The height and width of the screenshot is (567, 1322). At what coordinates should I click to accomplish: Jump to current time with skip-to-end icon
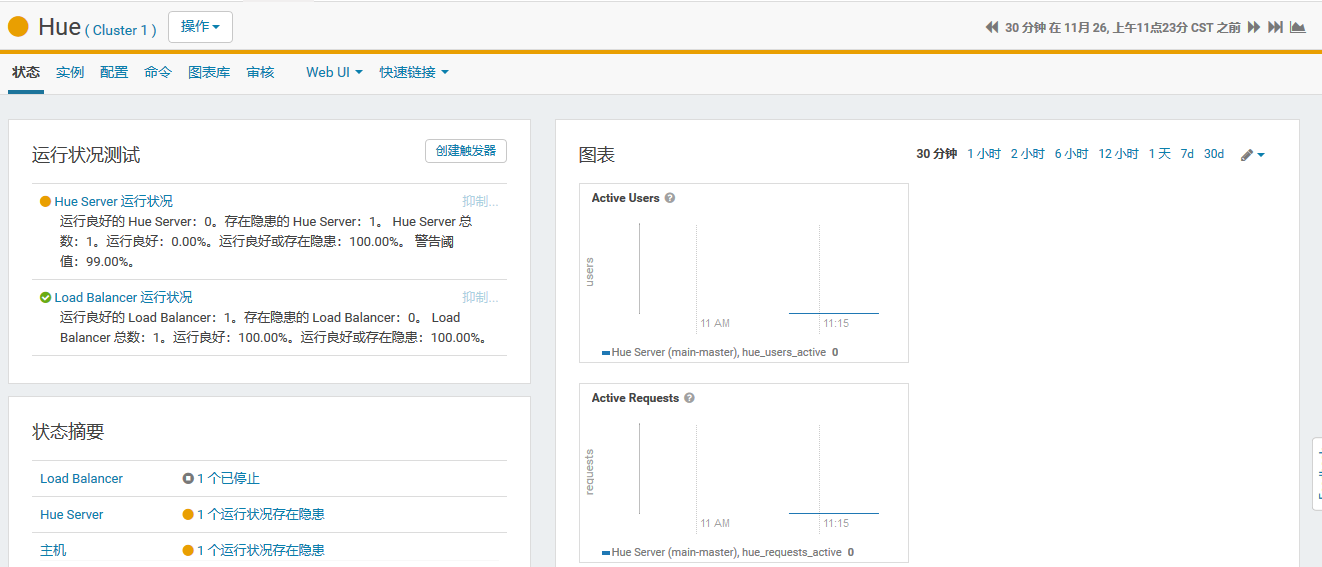tap(1275, 27)
